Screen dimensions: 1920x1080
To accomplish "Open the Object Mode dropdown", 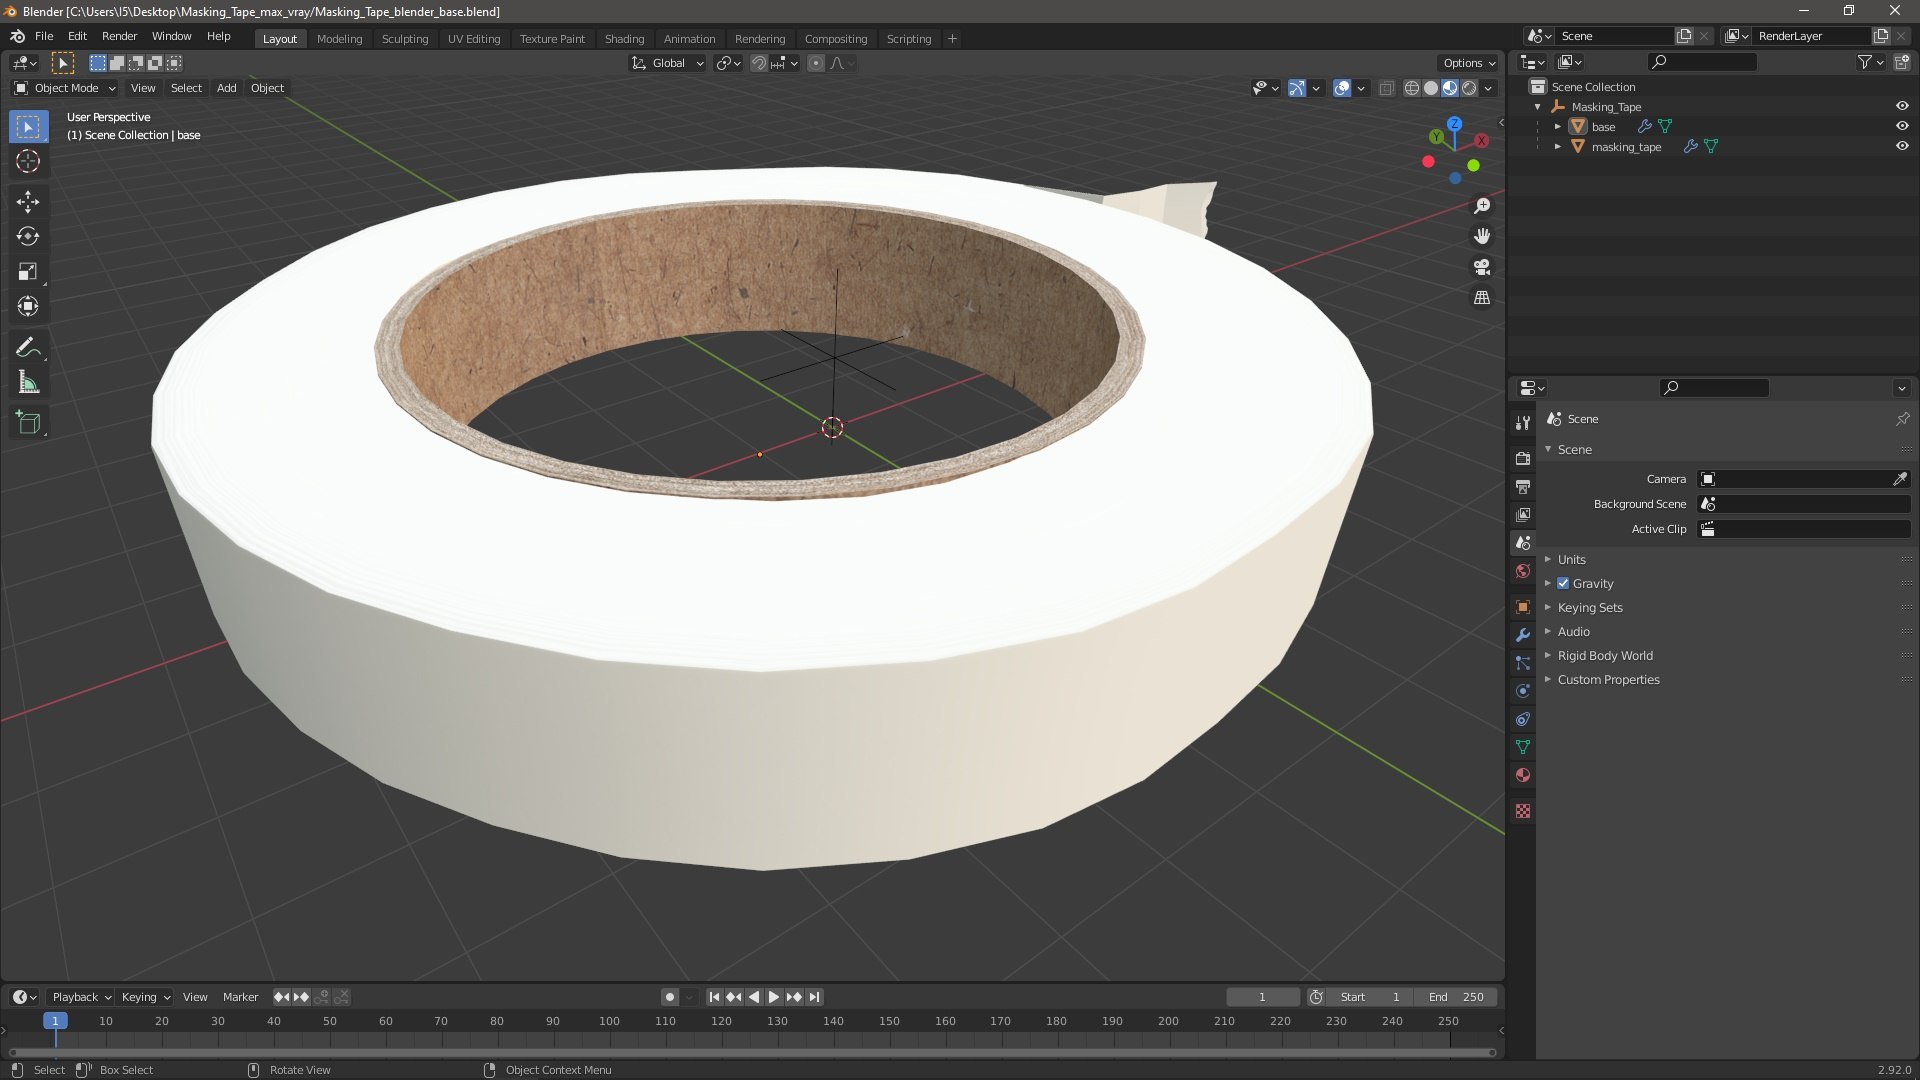I will [65, 88].
